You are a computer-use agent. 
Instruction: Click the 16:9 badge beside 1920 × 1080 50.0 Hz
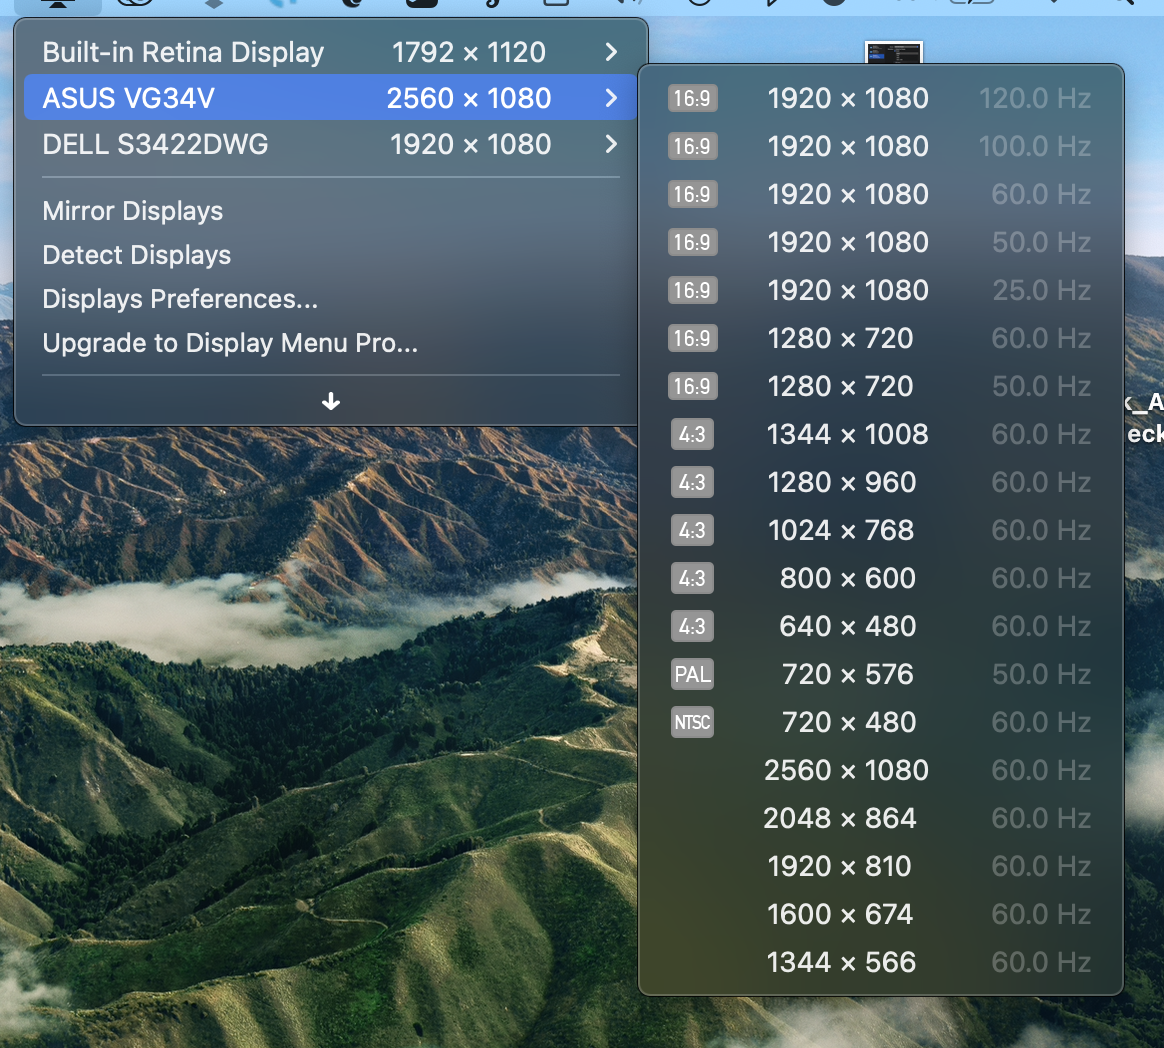pos(693,242)
